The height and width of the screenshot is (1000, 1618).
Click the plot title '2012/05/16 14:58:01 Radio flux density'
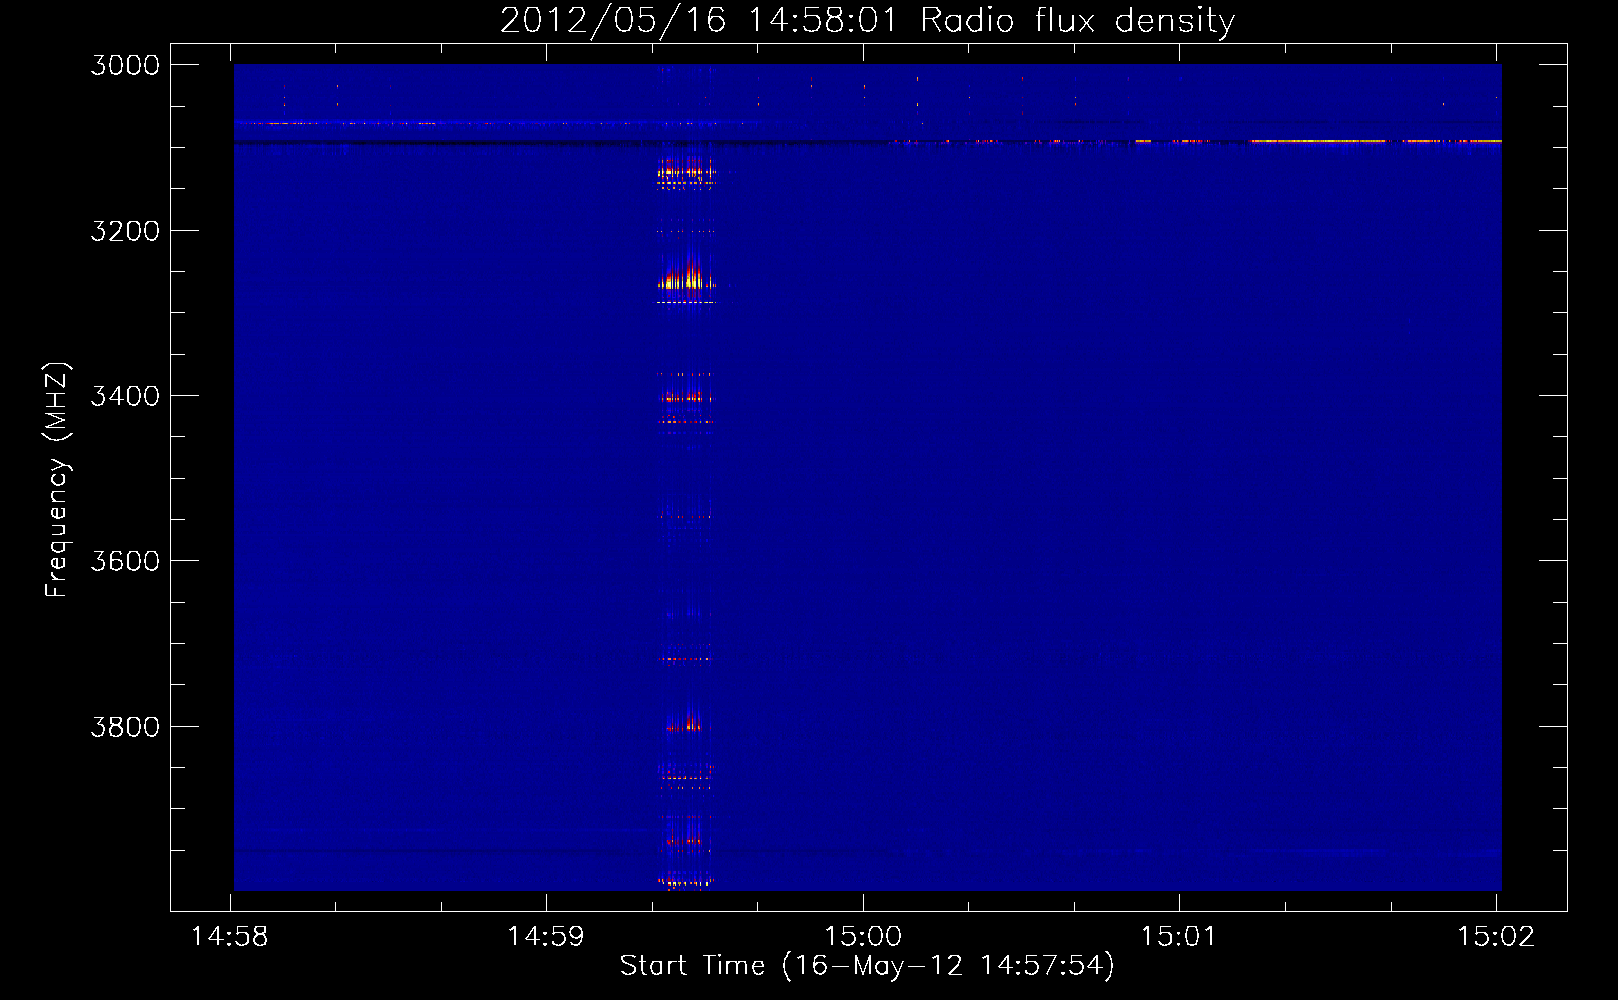pos(867,20)
